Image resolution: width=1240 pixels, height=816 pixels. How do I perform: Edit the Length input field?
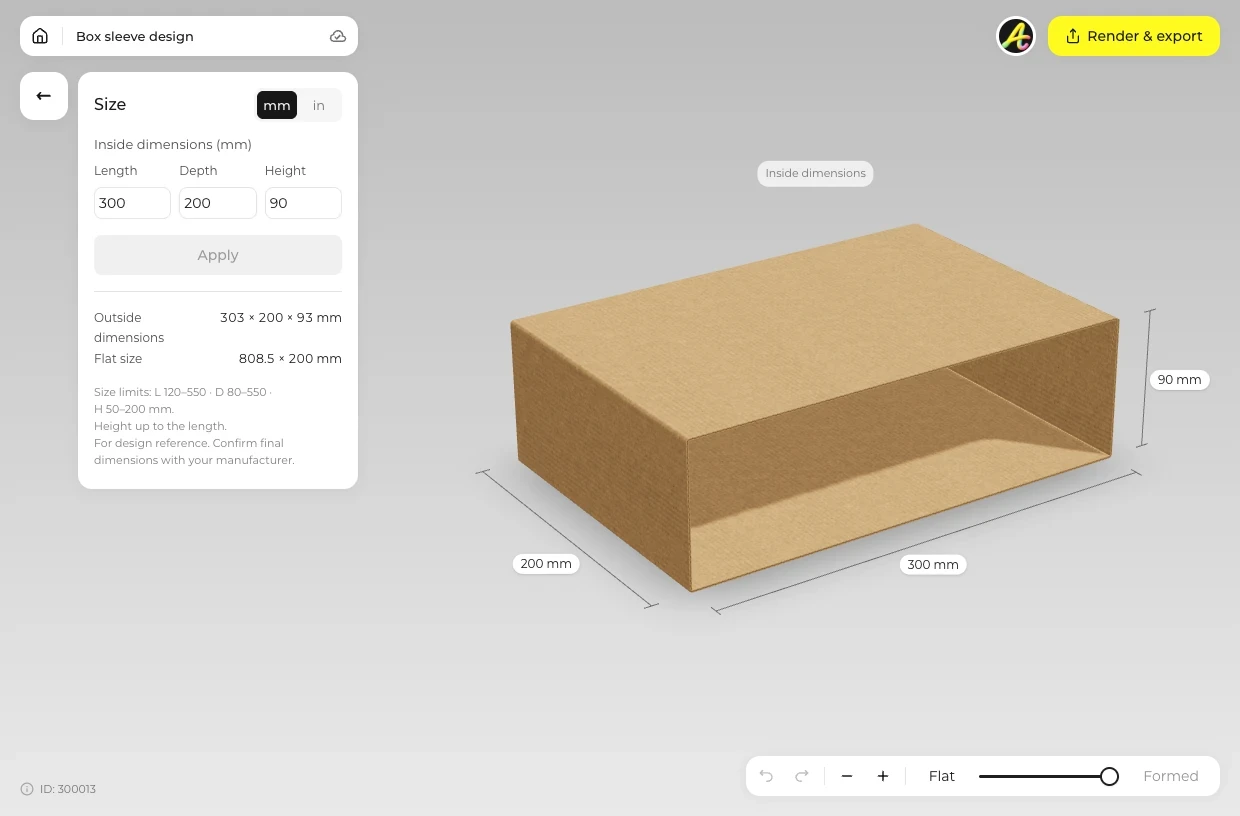tap(132, 203)
